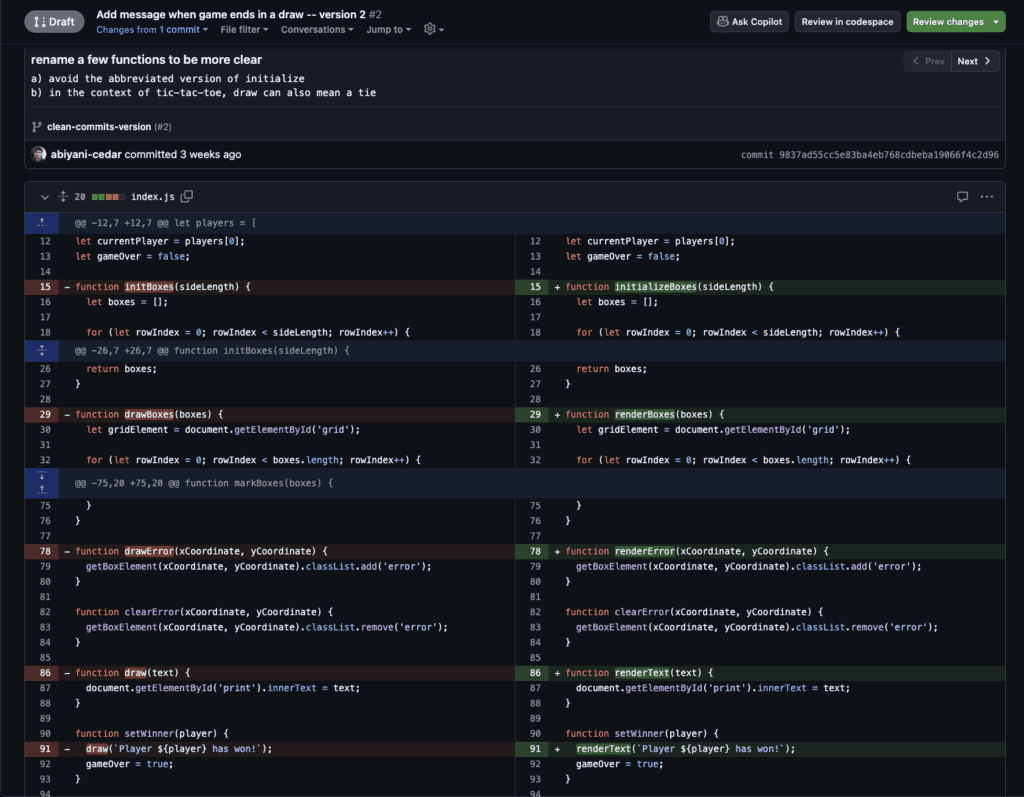Open the diff settings gear
Image resolution: width=1024 pixels, height=797 pixels.
tap(431, 30)
